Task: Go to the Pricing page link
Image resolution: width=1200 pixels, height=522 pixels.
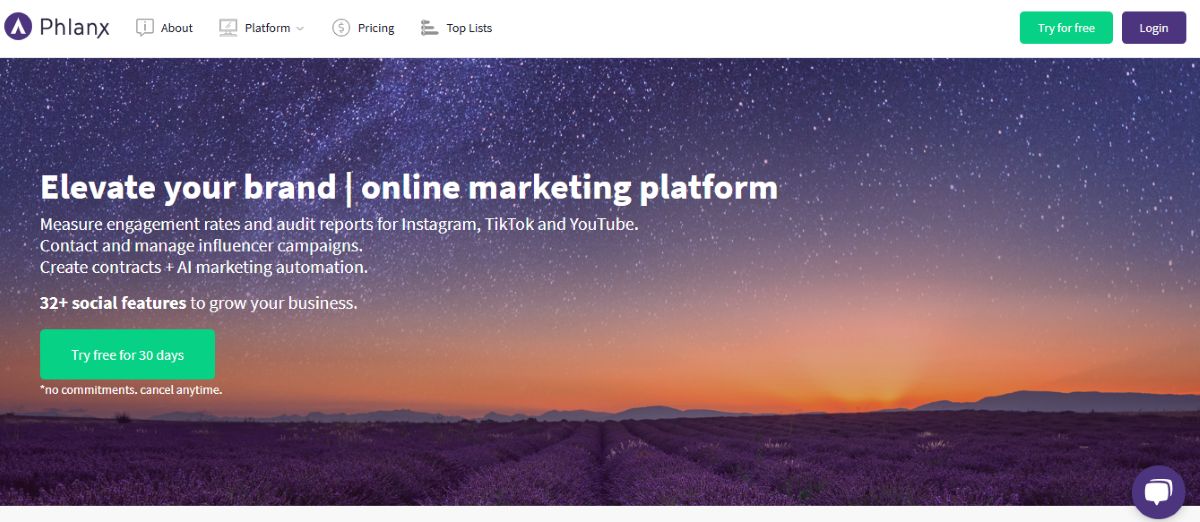Action: click(x=376, y=28)
